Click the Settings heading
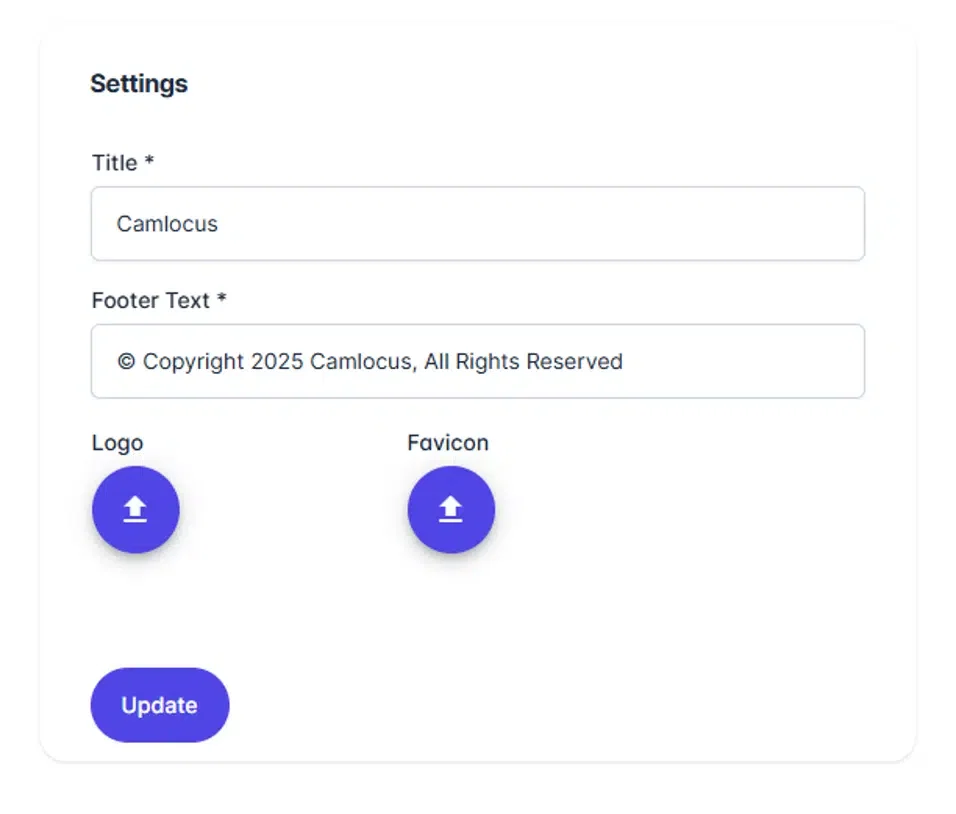The image size is (956, 814). [139, 84]
